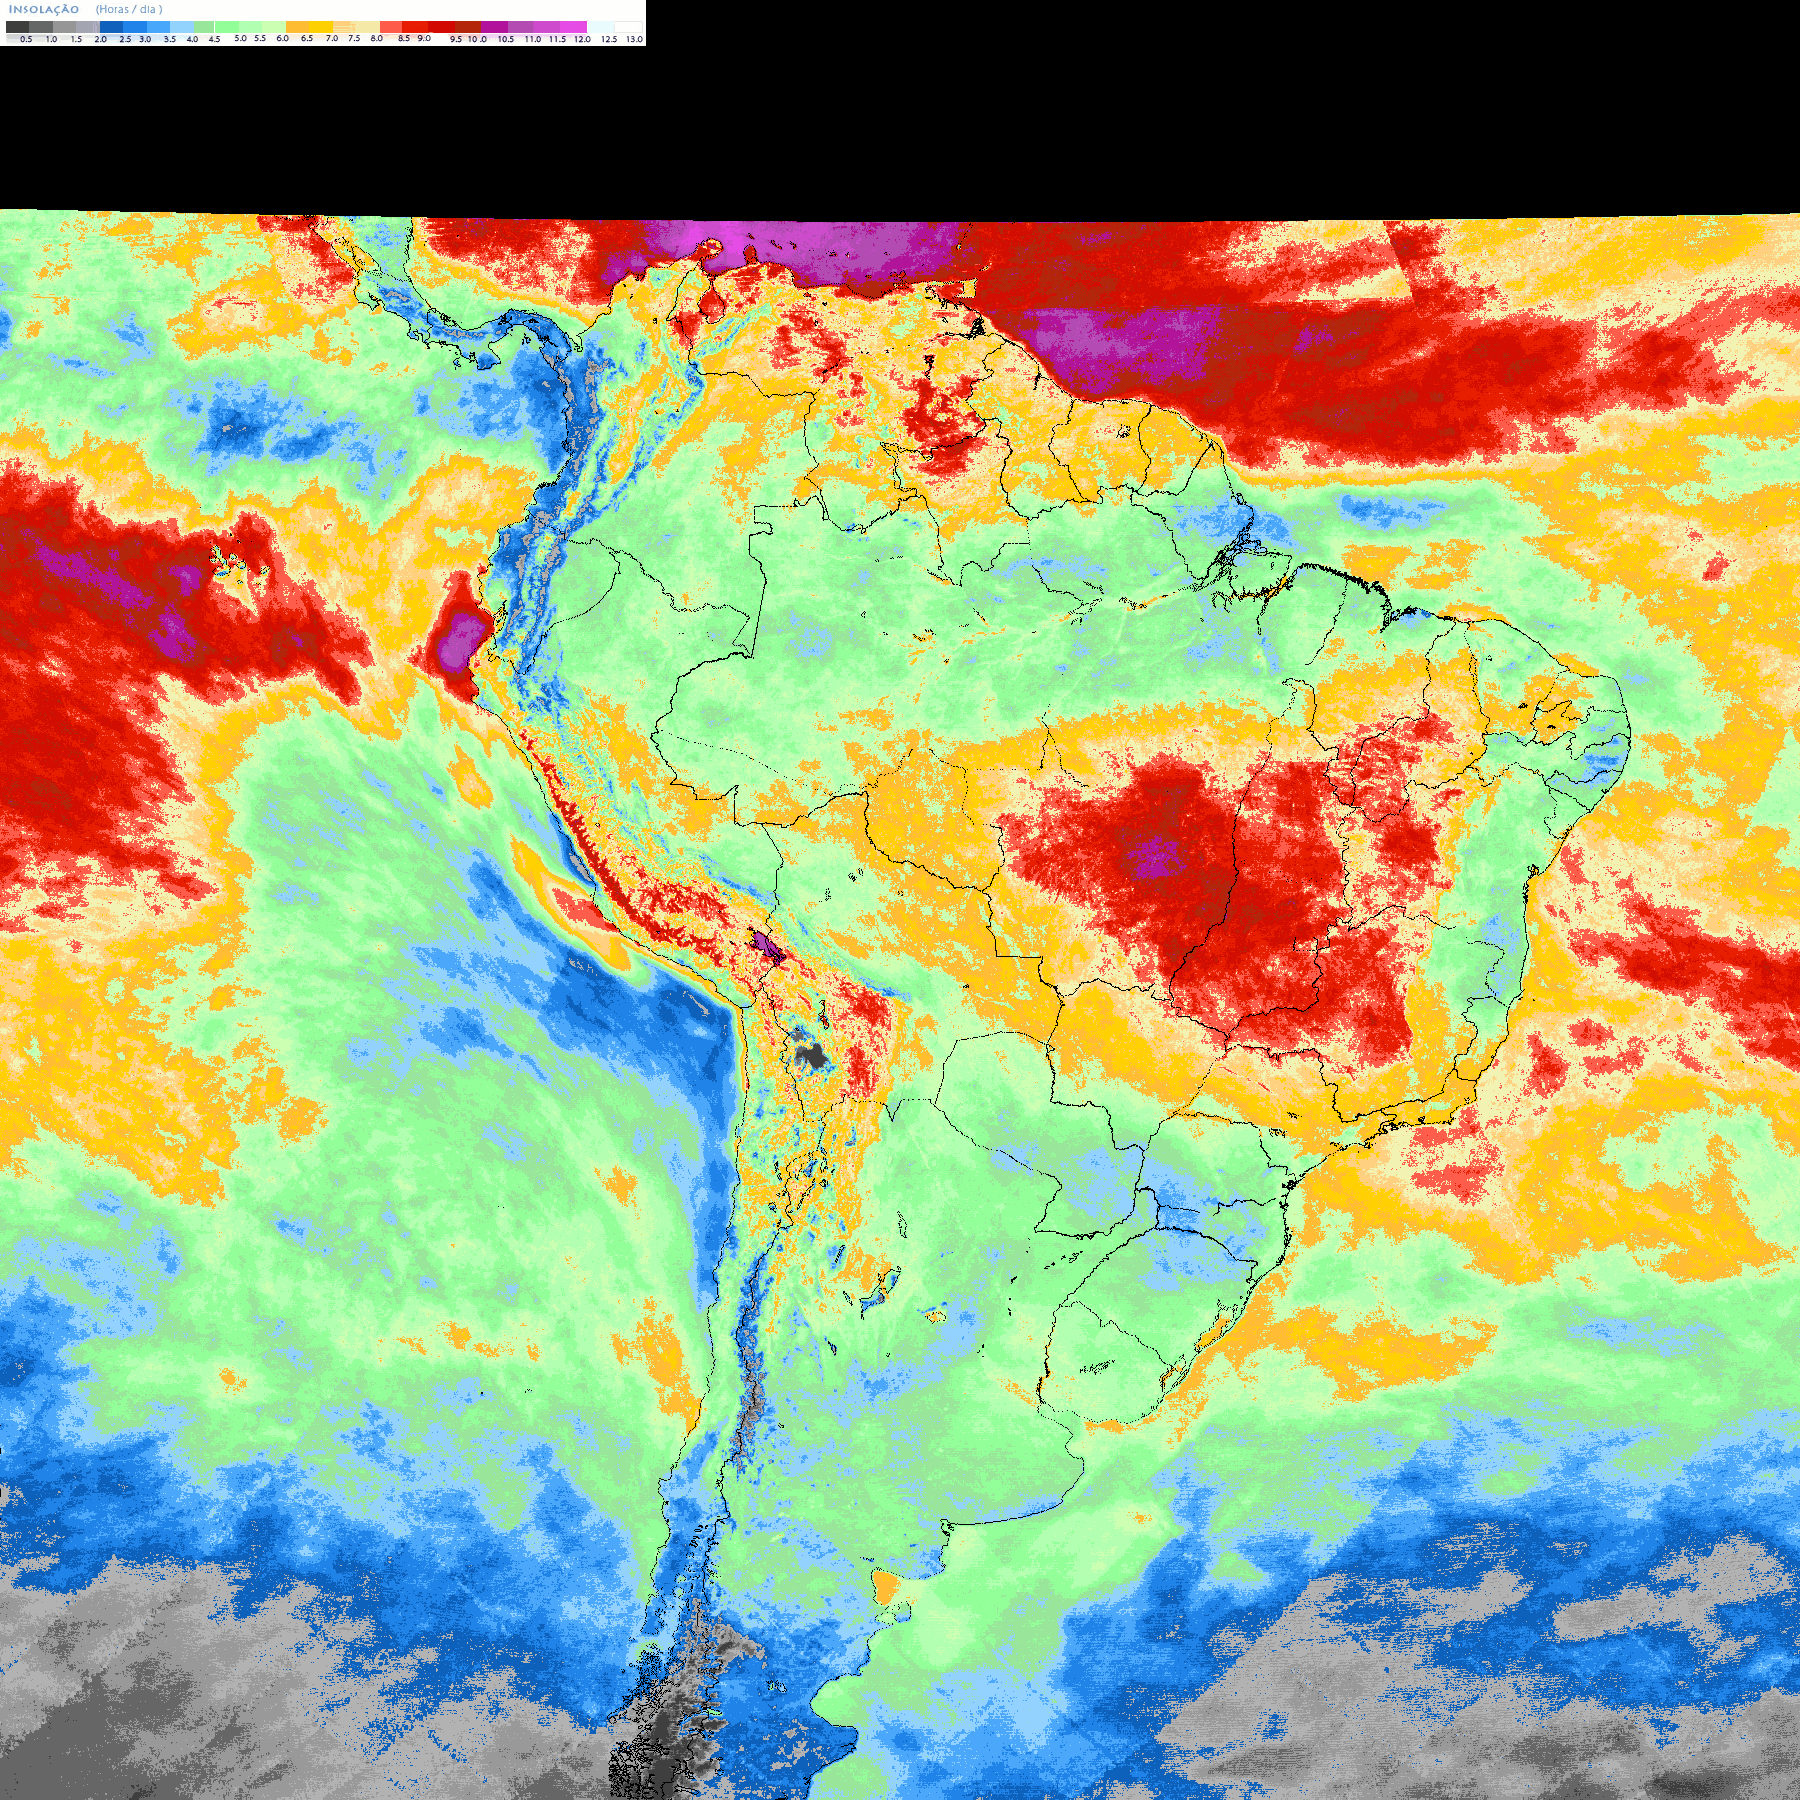
Task: Click the '7.0' legend value
Action: (332, 38)
